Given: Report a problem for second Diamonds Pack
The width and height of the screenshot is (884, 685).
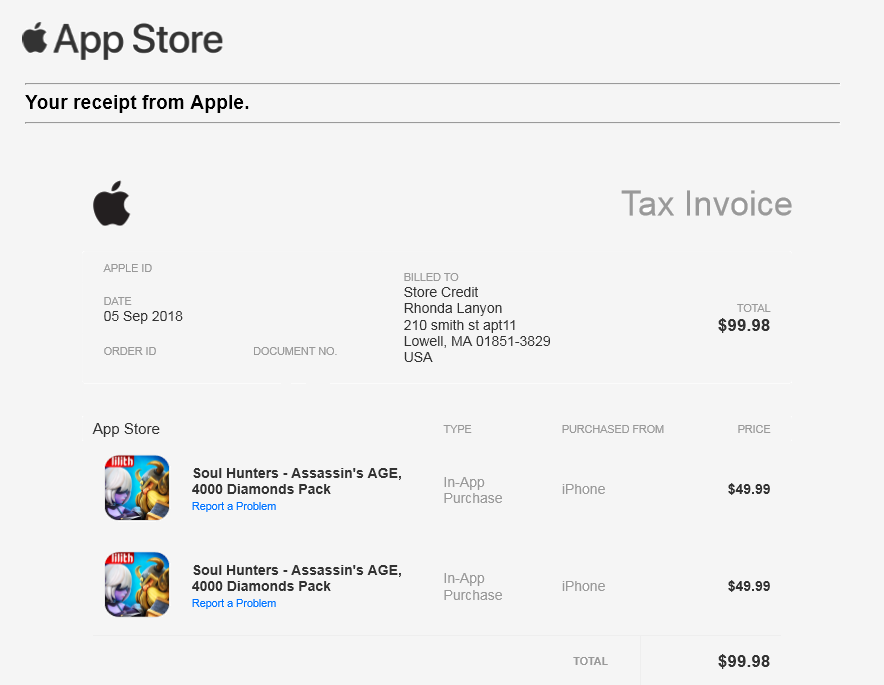Looking at the screenshot, I should pos(234,604).
